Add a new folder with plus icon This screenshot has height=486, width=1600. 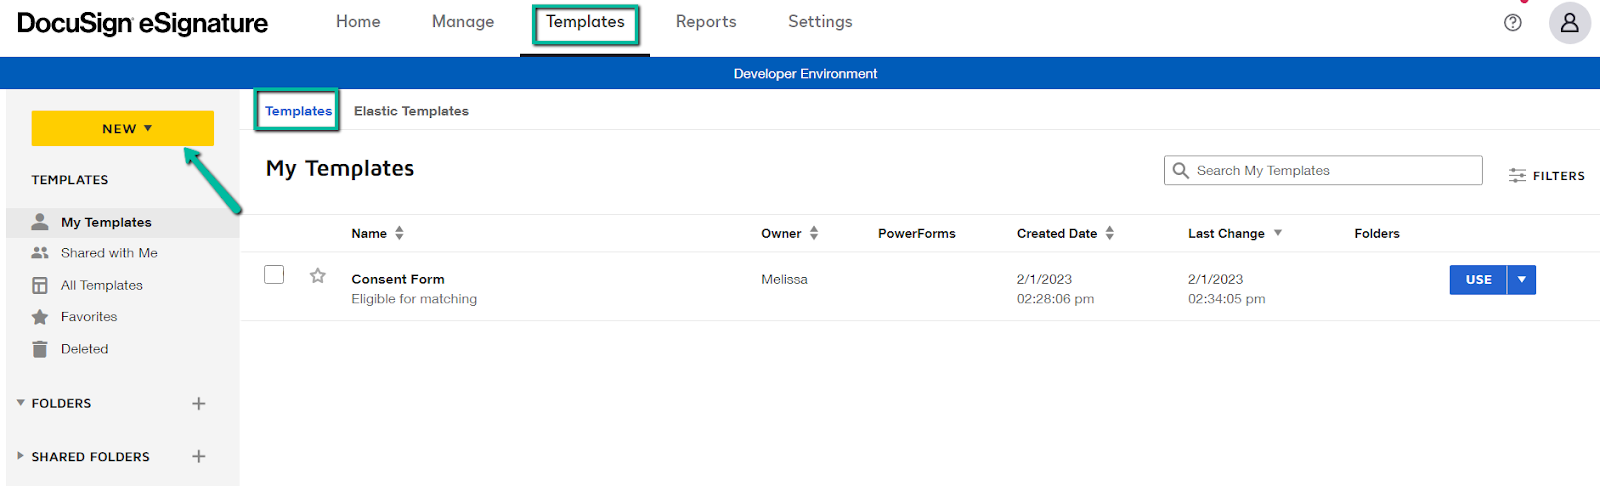pyautogui.click(x=199, y=404)
